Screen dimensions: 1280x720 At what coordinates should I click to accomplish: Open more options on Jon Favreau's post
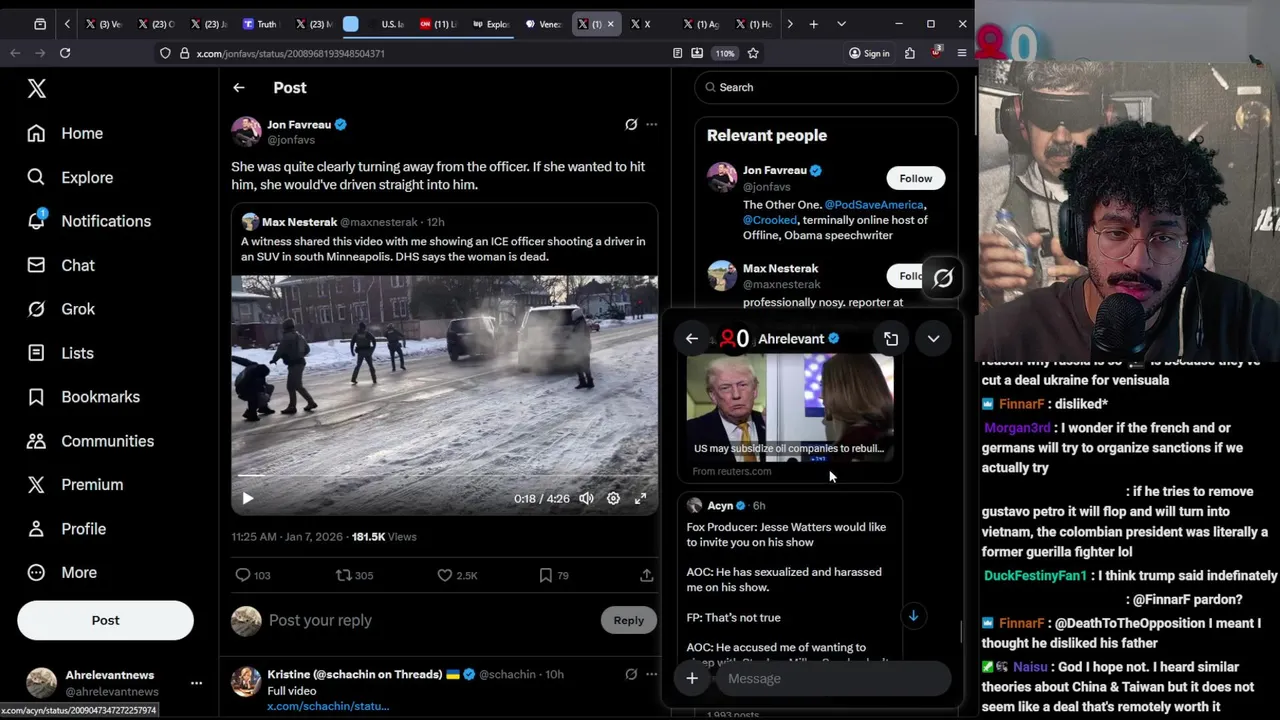(x=651, y=124)
